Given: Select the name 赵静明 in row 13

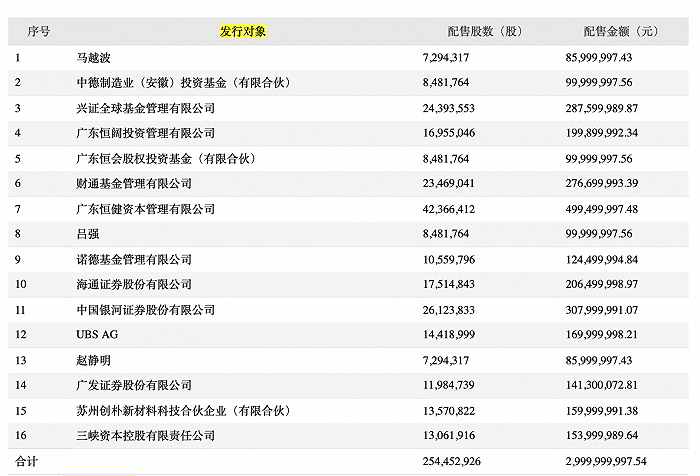Looking at the screenshot, I should 93,360.
